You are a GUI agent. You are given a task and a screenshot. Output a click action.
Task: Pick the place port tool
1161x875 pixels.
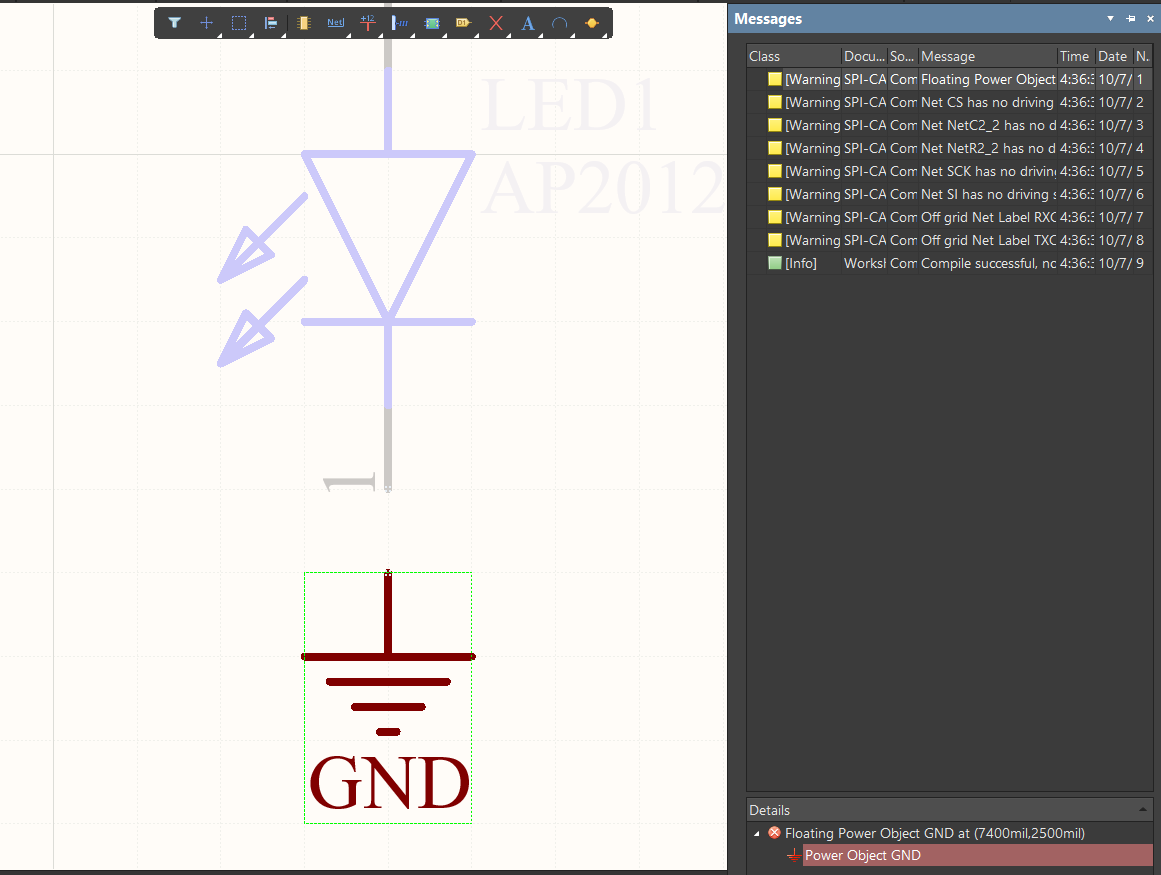(464, 23)
